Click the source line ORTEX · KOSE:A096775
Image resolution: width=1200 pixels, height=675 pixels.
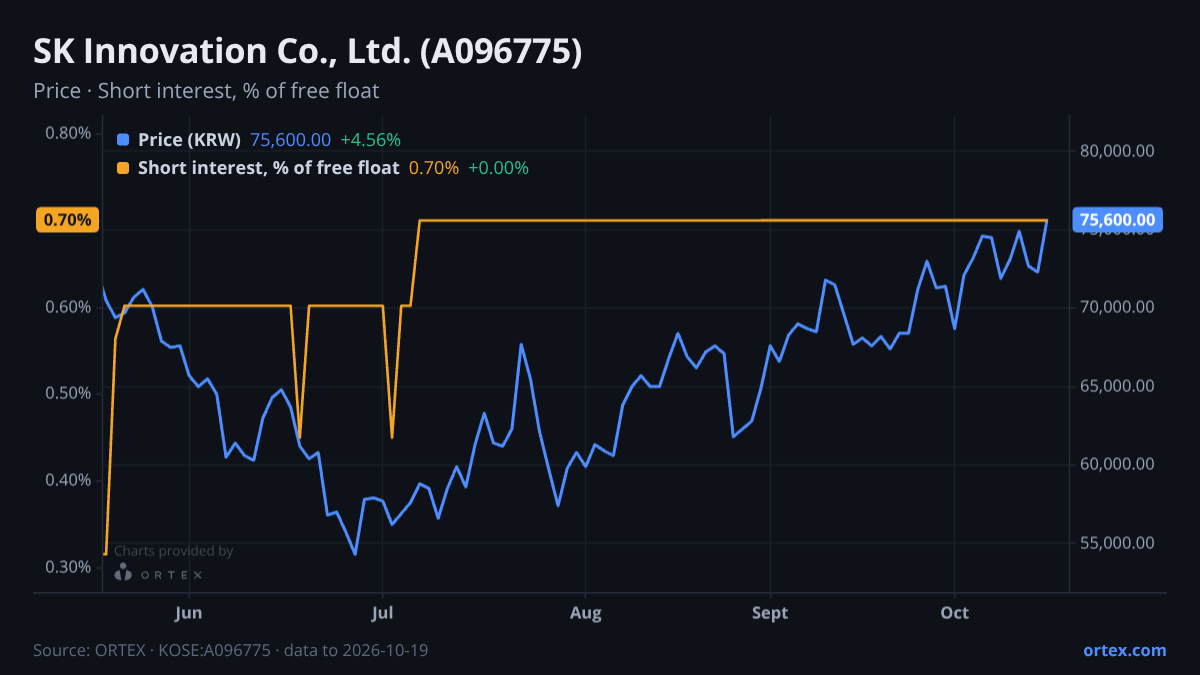pyautogui.click(x=231, y=650)
